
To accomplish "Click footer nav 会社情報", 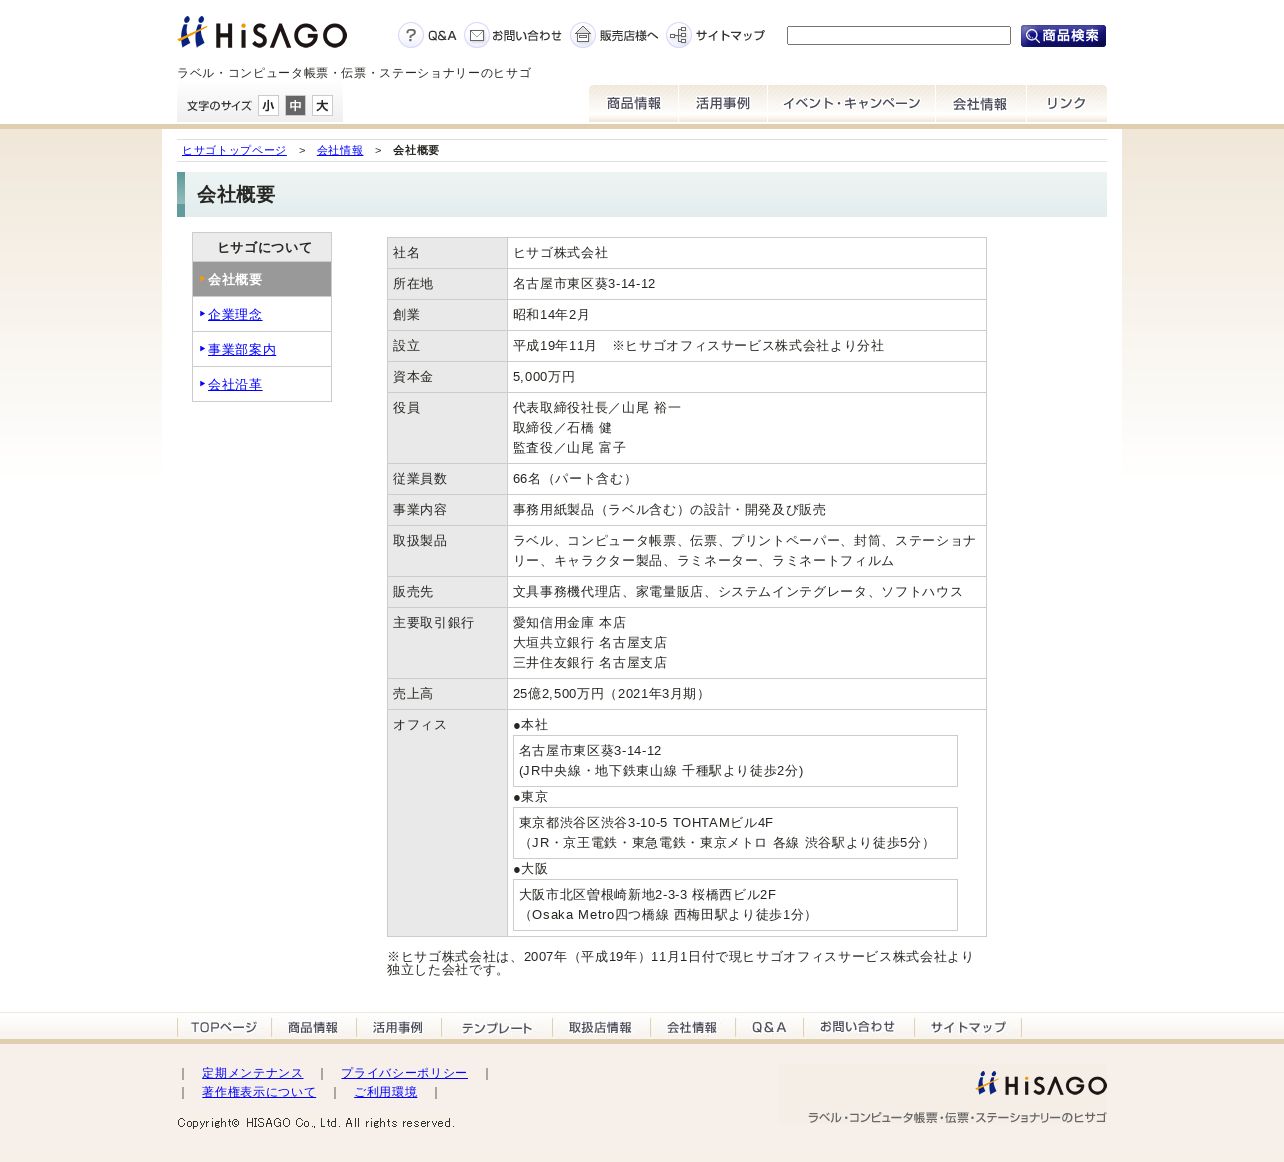I will pyautogui.click(x=692, y=1028).
